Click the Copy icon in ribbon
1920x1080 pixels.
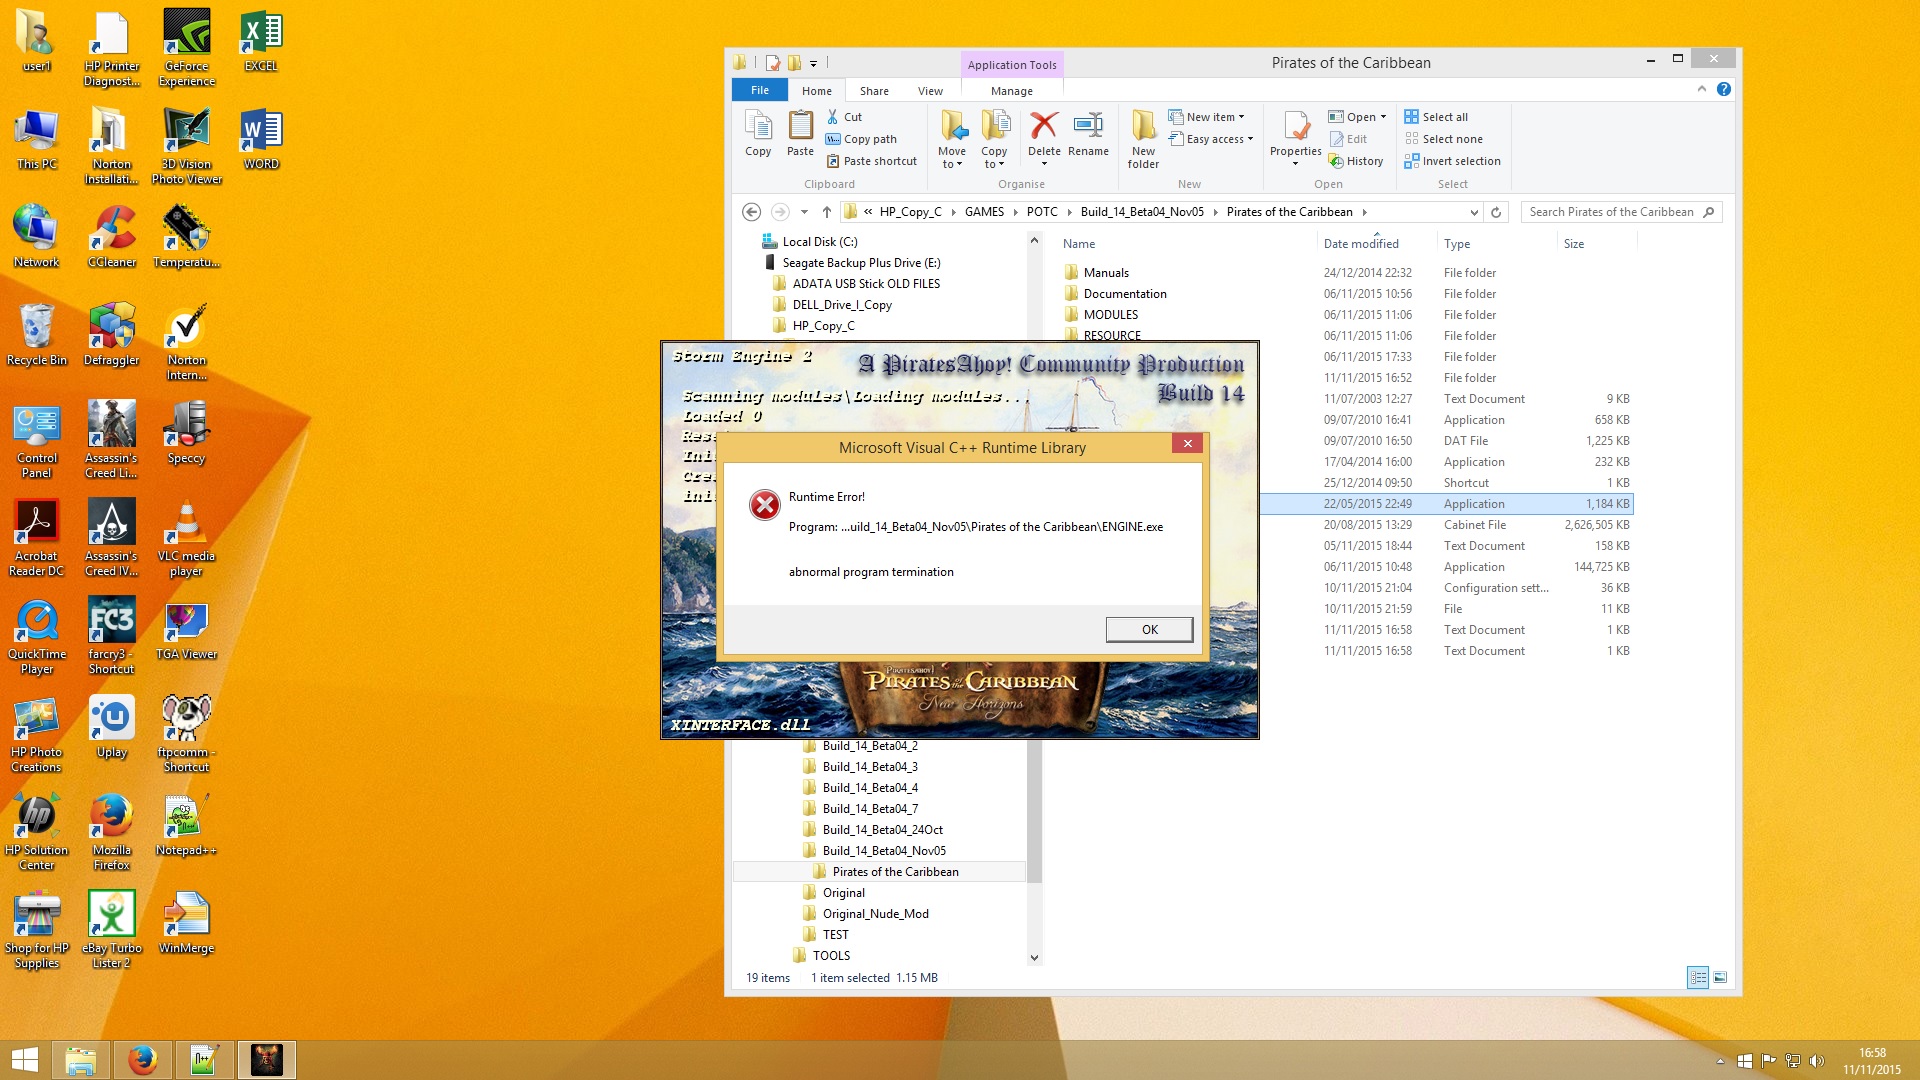pyautogui.click(x=758, y=134)
